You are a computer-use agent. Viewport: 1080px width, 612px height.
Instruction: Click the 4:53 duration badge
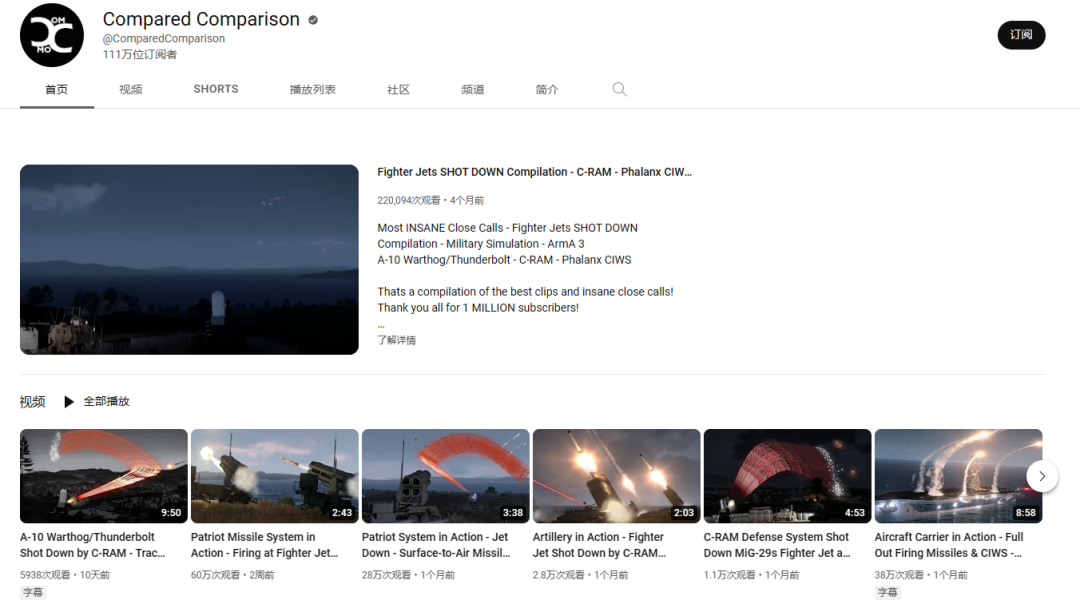[x=855, y=513]
